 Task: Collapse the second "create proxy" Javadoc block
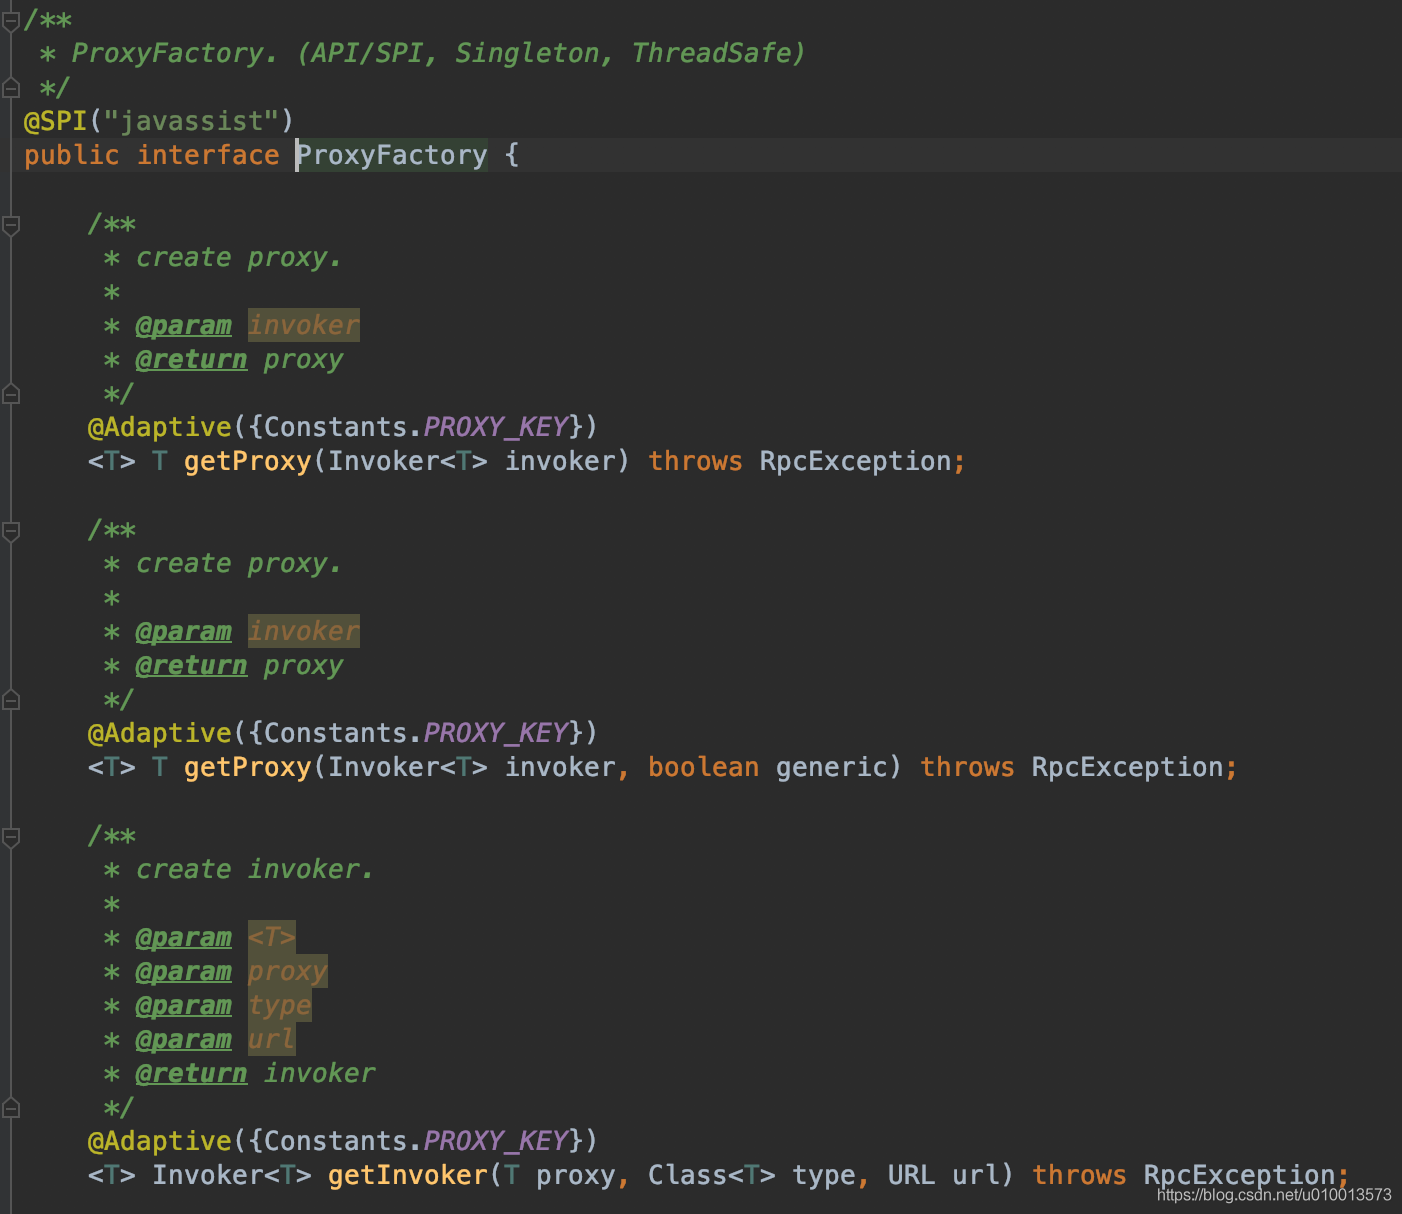coord(10,531)
